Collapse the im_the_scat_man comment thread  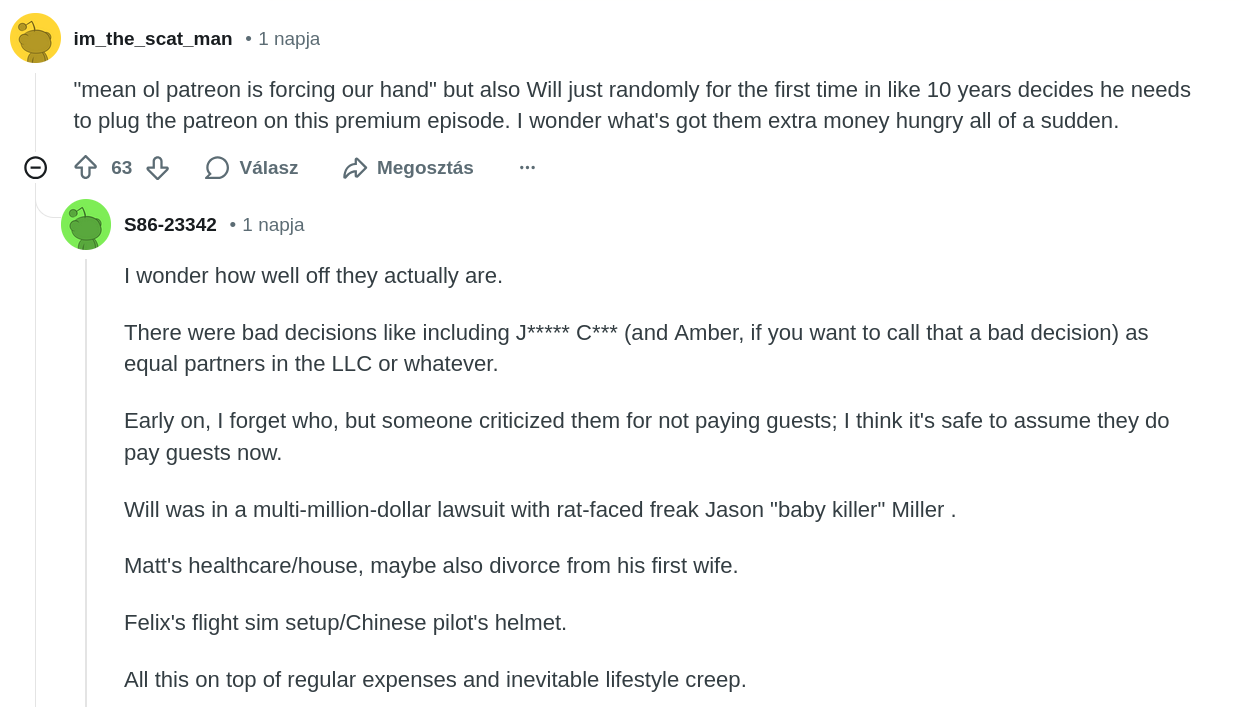35,168
